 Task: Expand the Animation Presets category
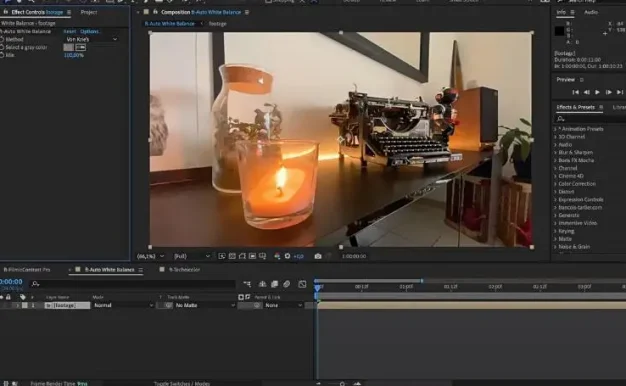pyautogui.click(x=555, y=129)
